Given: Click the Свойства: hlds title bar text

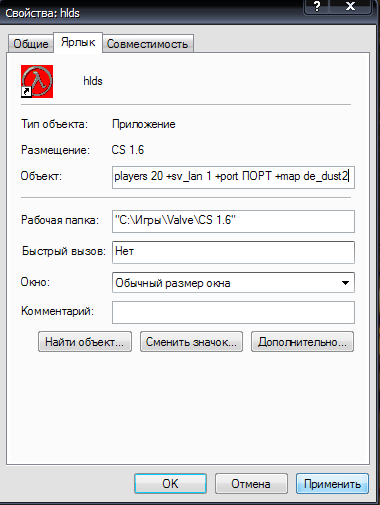Looking at the screenshot, I should coord(43,13).
